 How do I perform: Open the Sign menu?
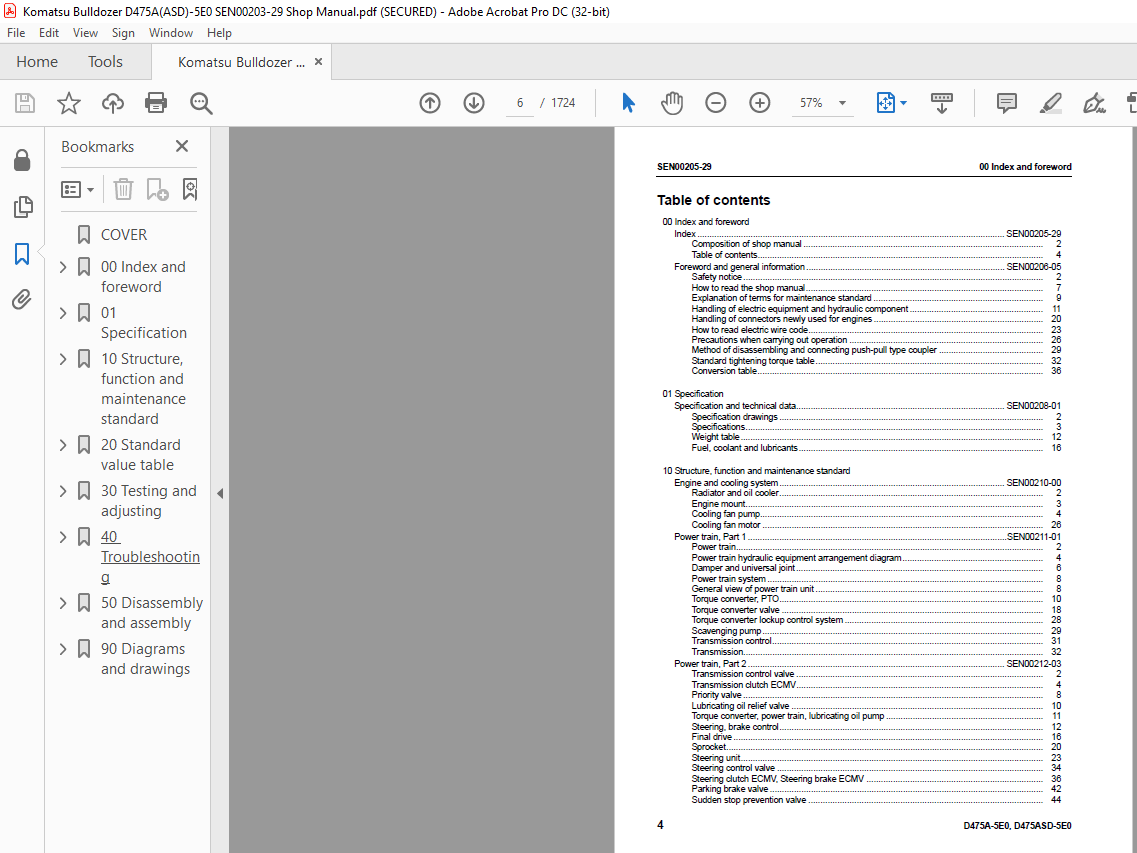(123, 33)
